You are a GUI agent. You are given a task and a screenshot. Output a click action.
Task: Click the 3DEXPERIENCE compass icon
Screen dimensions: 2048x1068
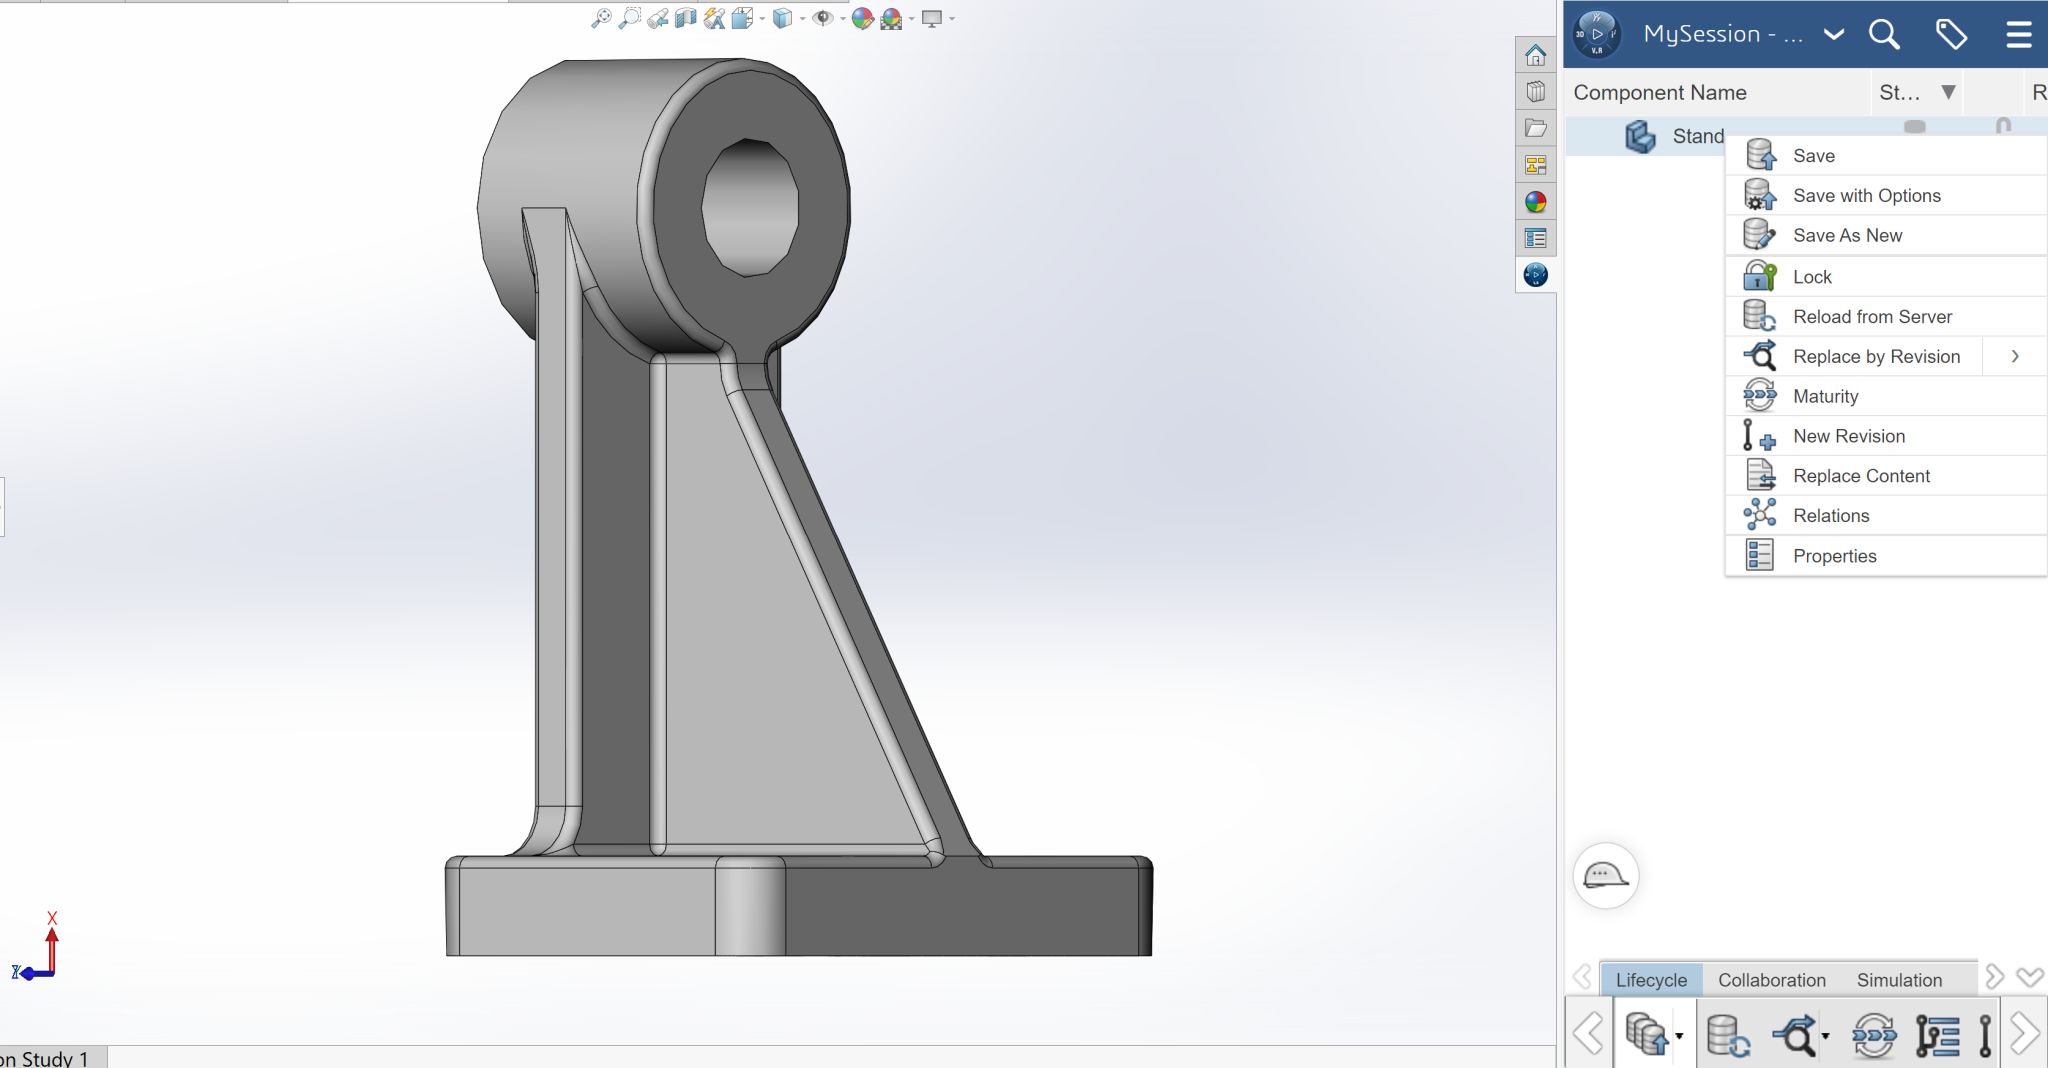coord(1597,34)
